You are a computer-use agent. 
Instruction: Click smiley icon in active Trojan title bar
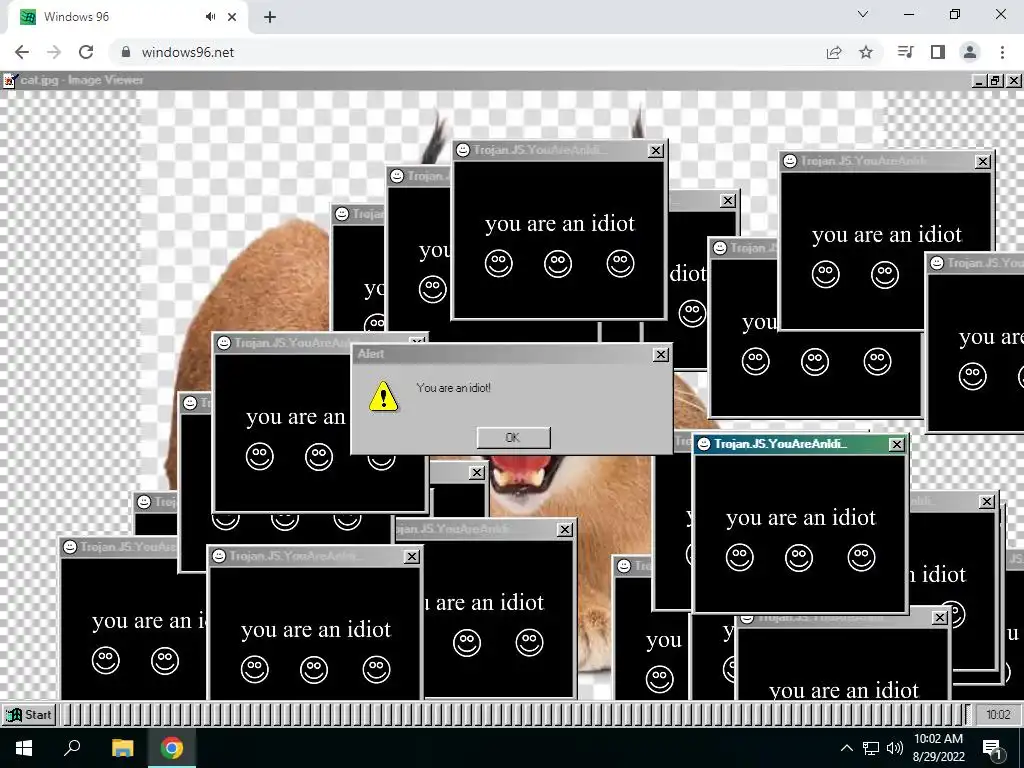click(x=704, y=444)
